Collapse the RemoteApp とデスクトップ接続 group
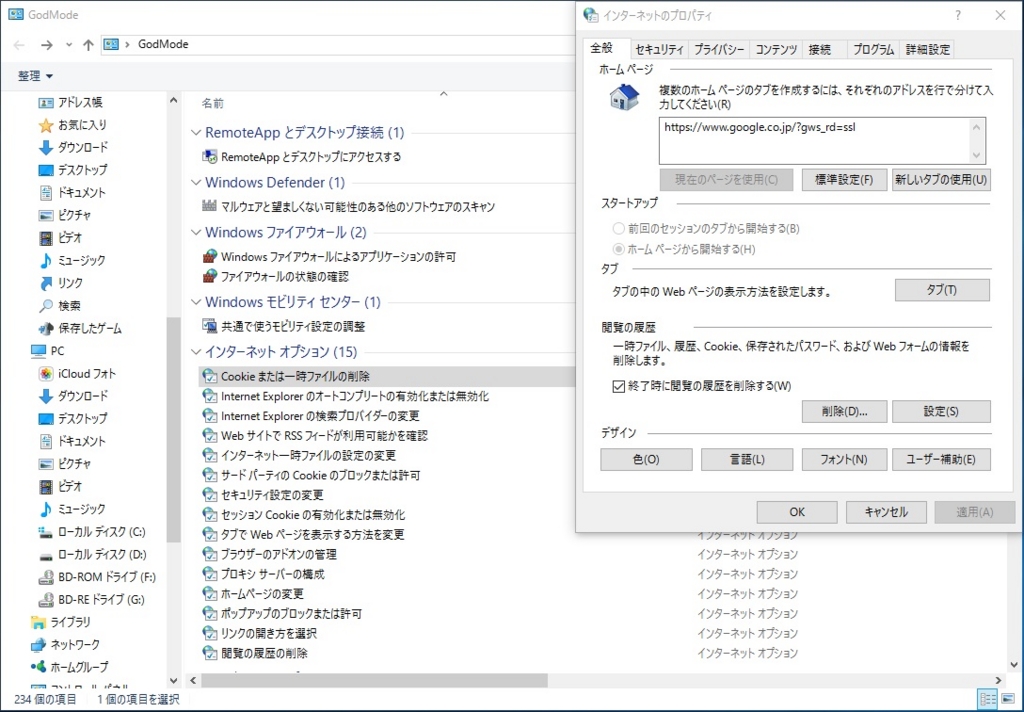Image resolution: width=1024 pixels, height=712 pixels. [195, 133]
